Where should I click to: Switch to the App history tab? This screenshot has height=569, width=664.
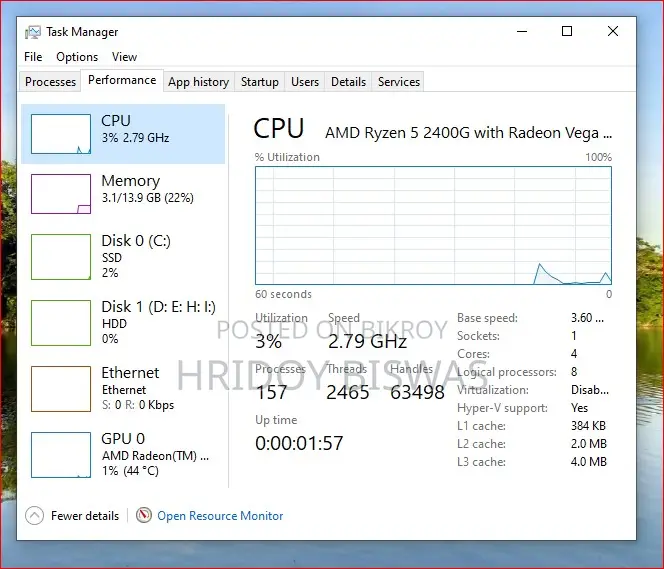click(199, 82)
